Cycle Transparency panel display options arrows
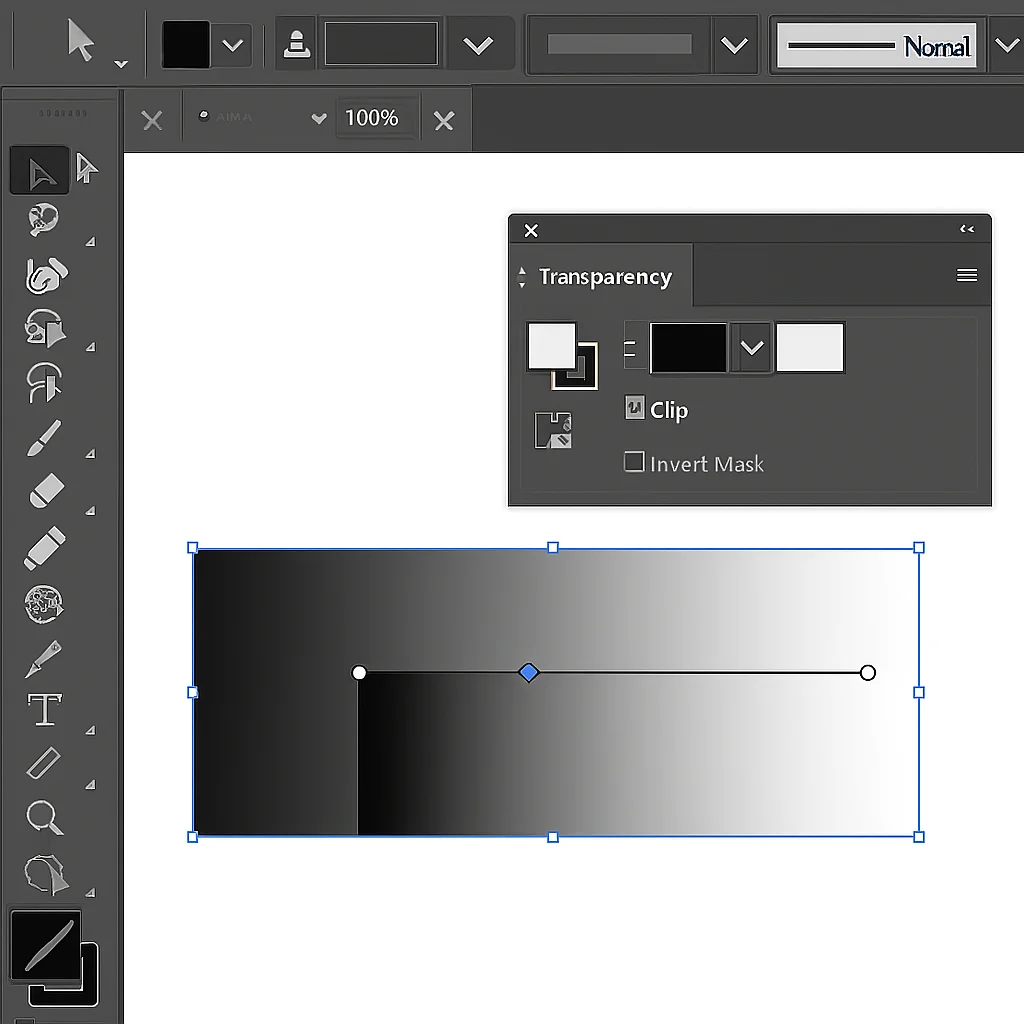The height and width of the screenshot is (1024, 1024). pyautogui.click(x=521, y=277)
